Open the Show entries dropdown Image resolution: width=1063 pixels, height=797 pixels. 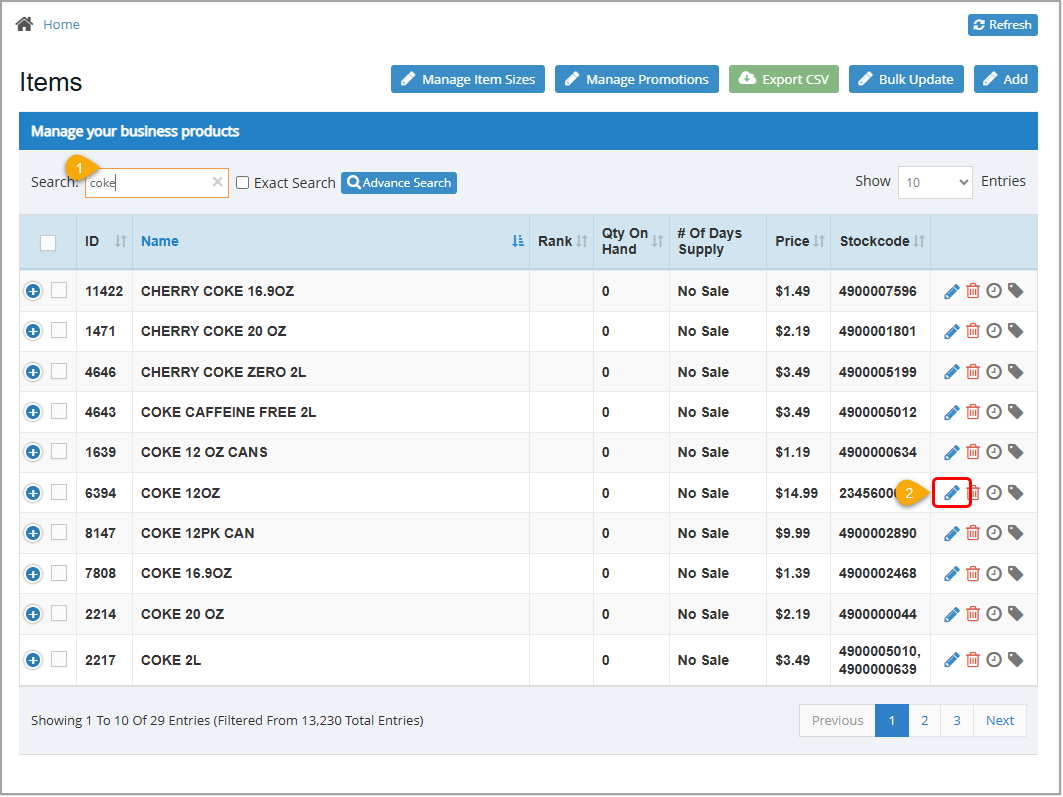935,182
